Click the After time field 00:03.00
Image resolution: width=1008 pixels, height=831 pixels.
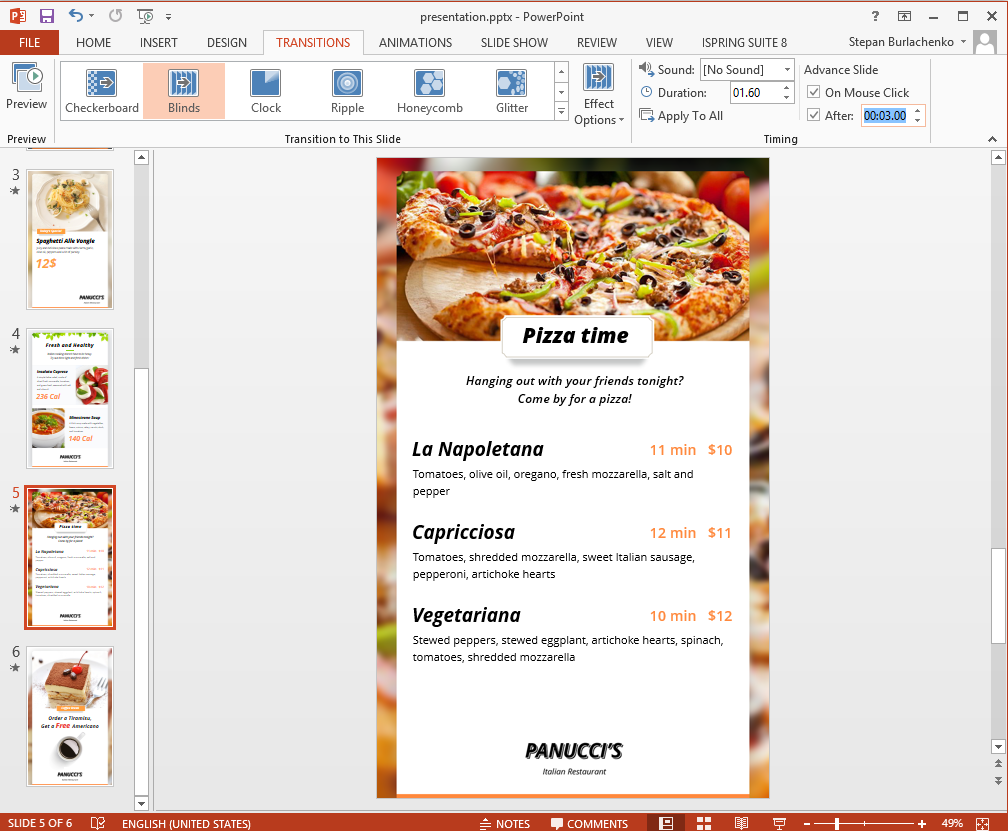tap(885, 116)
